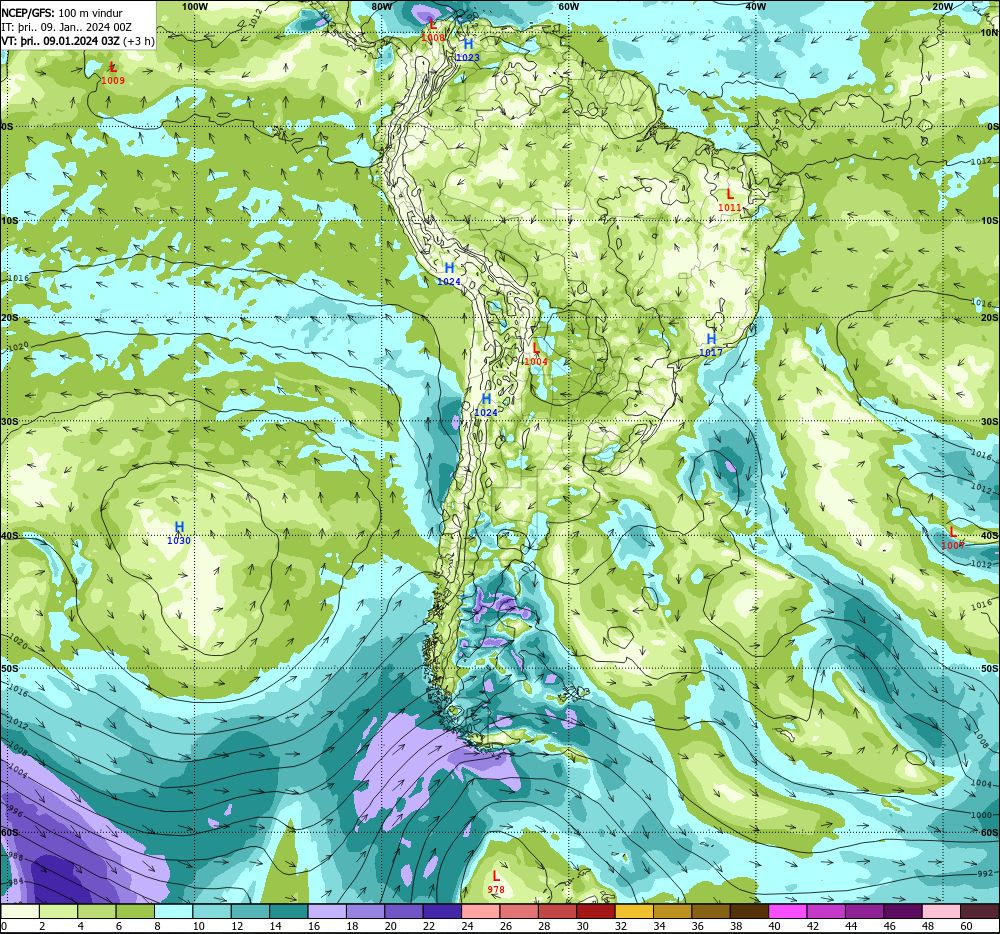Click the 984 isobar label
1000x934 pixels.
14,882
